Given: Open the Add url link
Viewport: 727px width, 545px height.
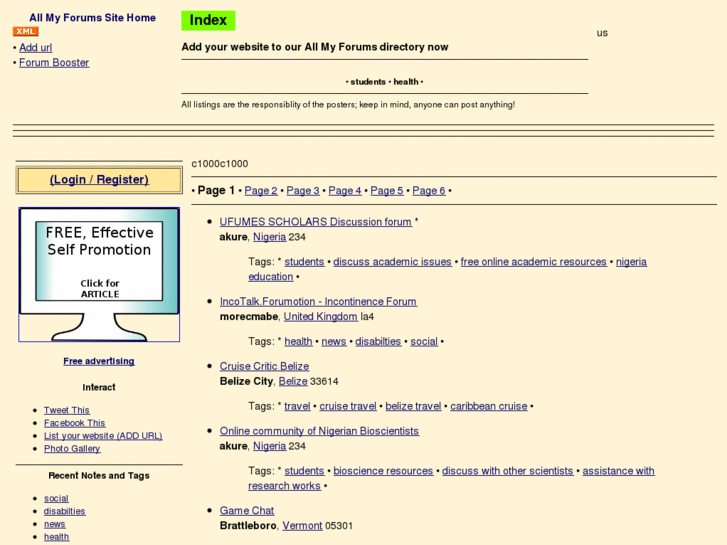Looking at the screenshot, I should coord(36,47).
